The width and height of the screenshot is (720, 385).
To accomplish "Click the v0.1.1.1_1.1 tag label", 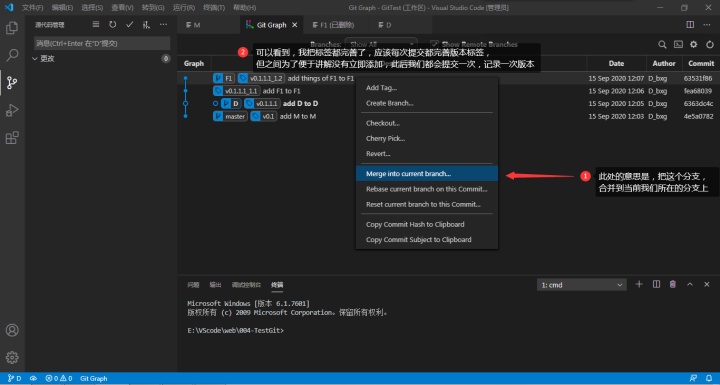I will point(237,91).
